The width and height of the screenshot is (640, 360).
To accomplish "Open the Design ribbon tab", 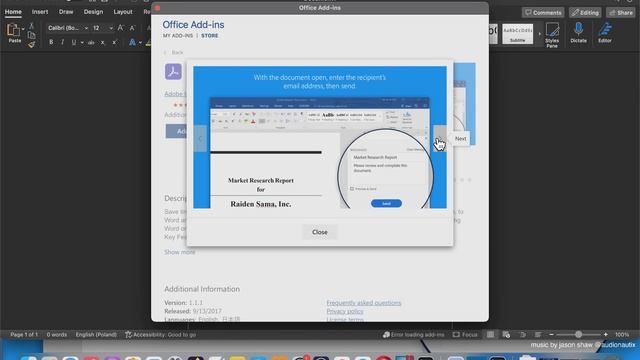I will click(93, 12).
